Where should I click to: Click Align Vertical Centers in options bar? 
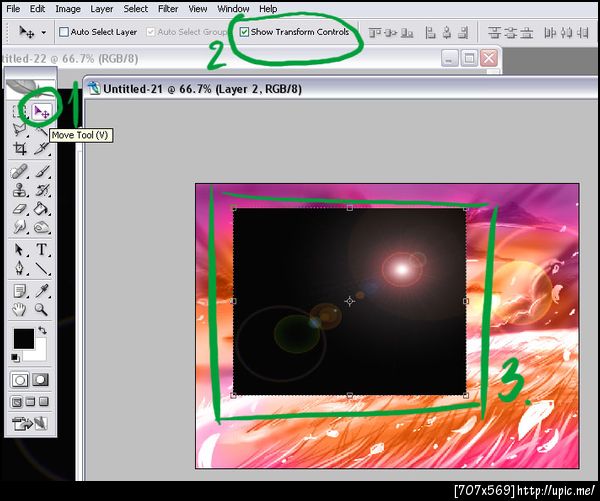391,33
